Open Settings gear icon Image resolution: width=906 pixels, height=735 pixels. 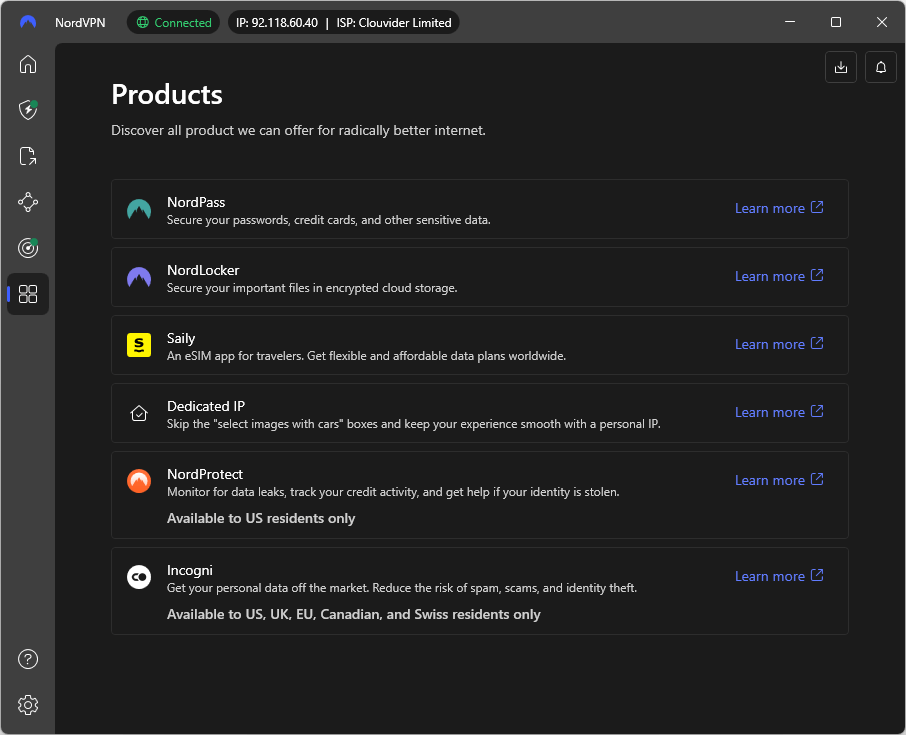click(x=28, y=705)
